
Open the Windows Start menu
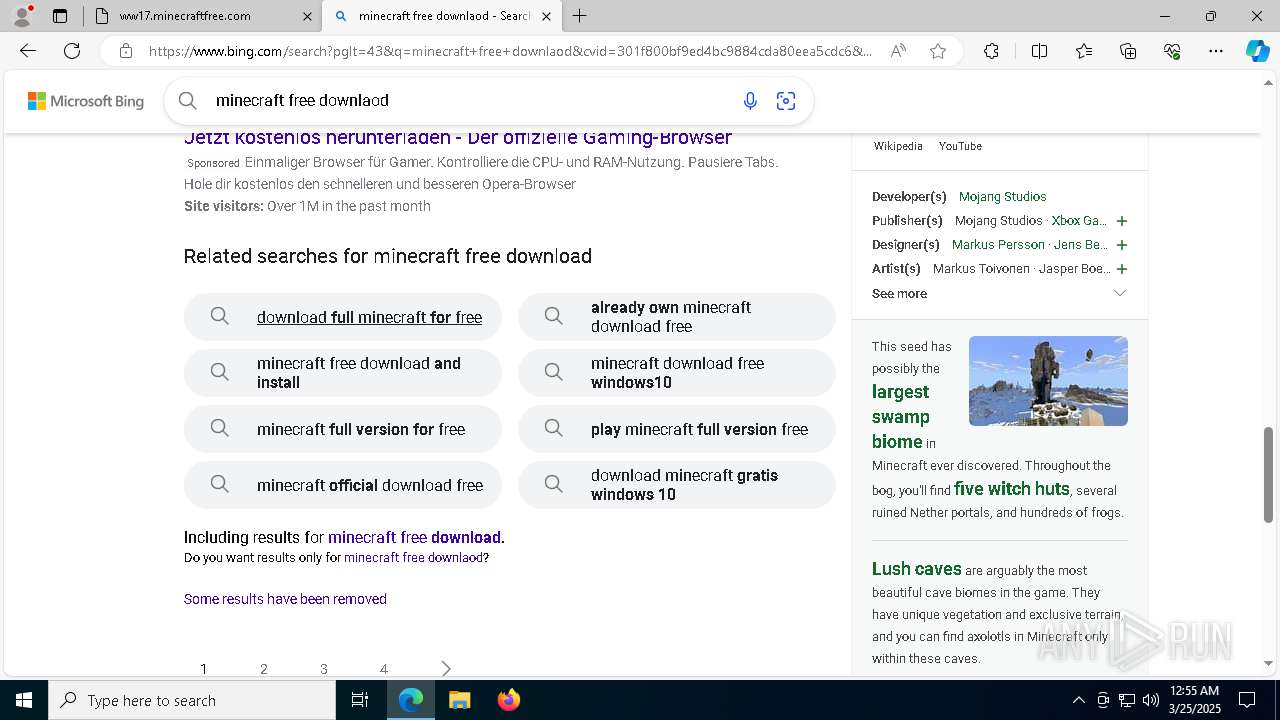(24, 700)
